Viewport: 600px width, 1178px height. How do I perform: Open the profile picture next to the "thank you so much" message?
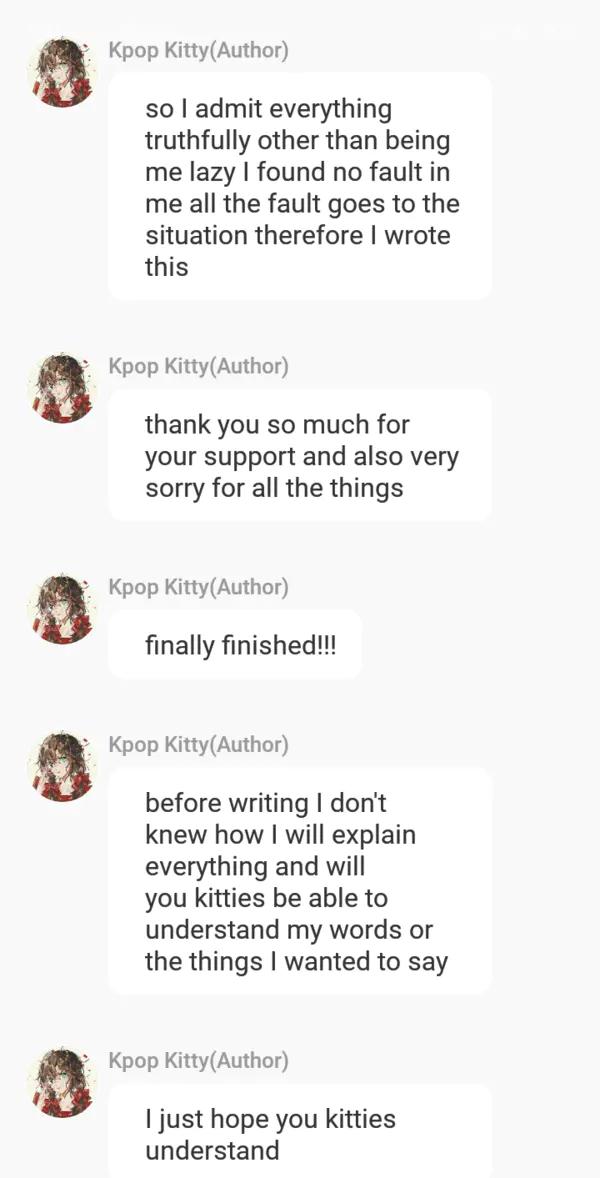63,388
